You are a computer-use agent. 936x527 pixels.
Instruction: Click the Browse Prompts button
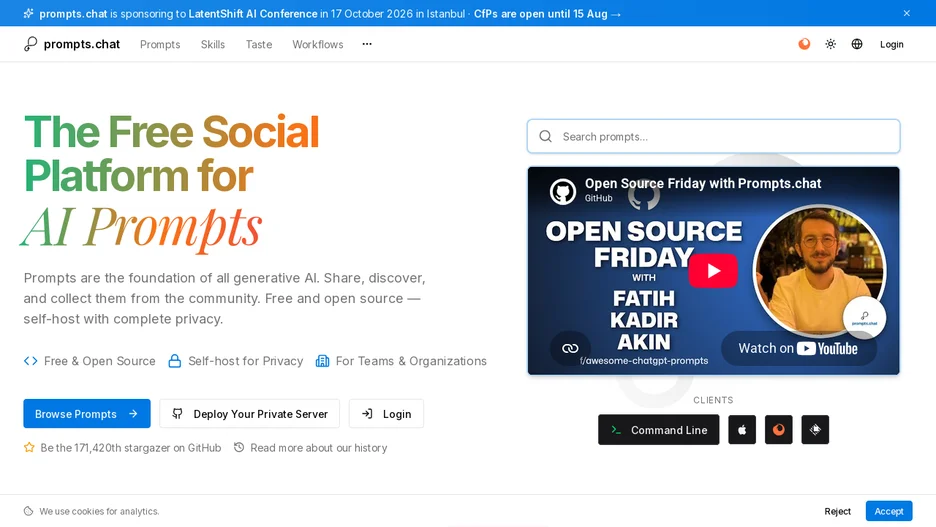87,414
